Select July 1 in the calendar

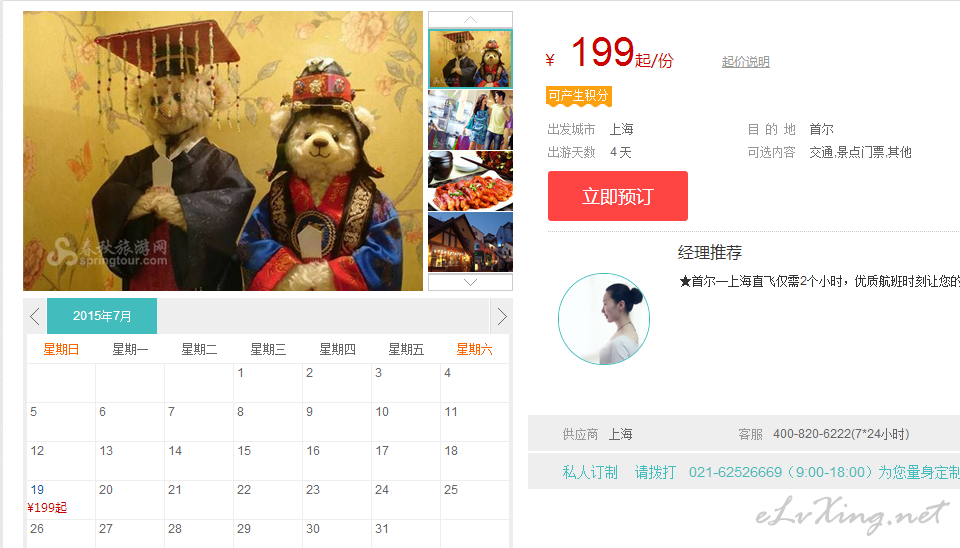[x=268, y=383]
